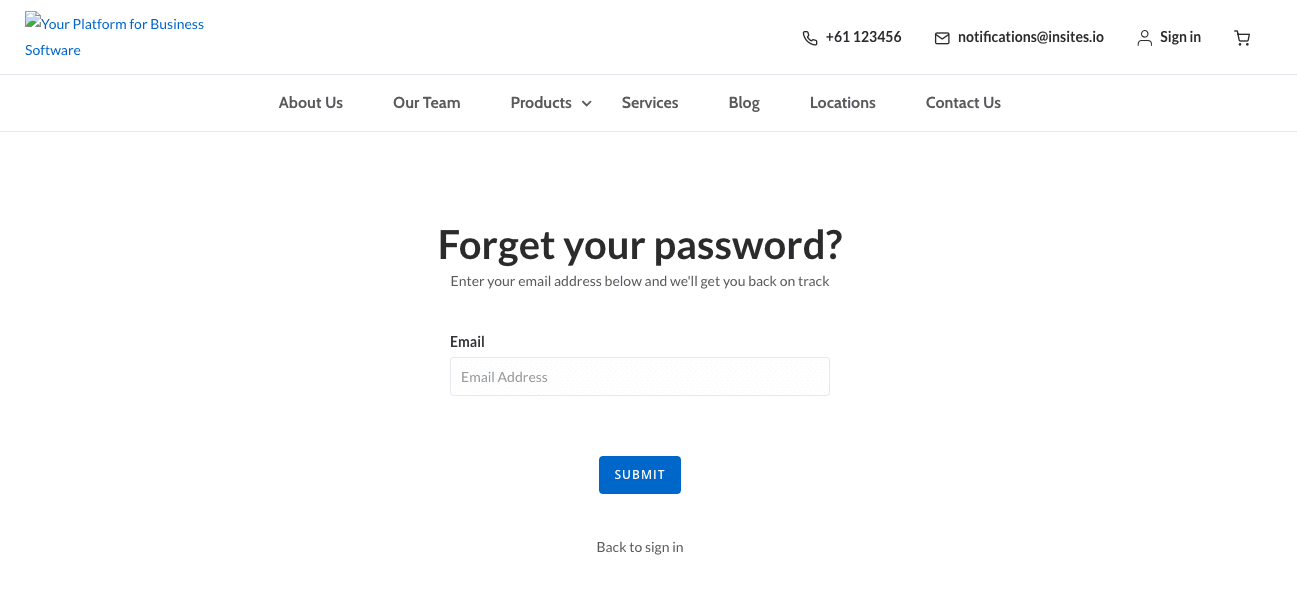Screen dimensions: 1297x591
Task: Select the Locations menu item
Action: click(843, 103)
